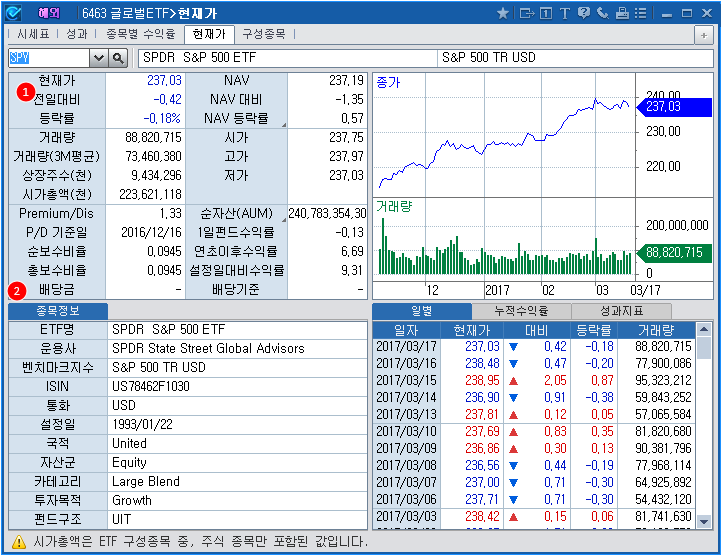Screen dimensions: 722x556
Task: Click the current price value 237,03 in quote table
Action: (164, 81)
